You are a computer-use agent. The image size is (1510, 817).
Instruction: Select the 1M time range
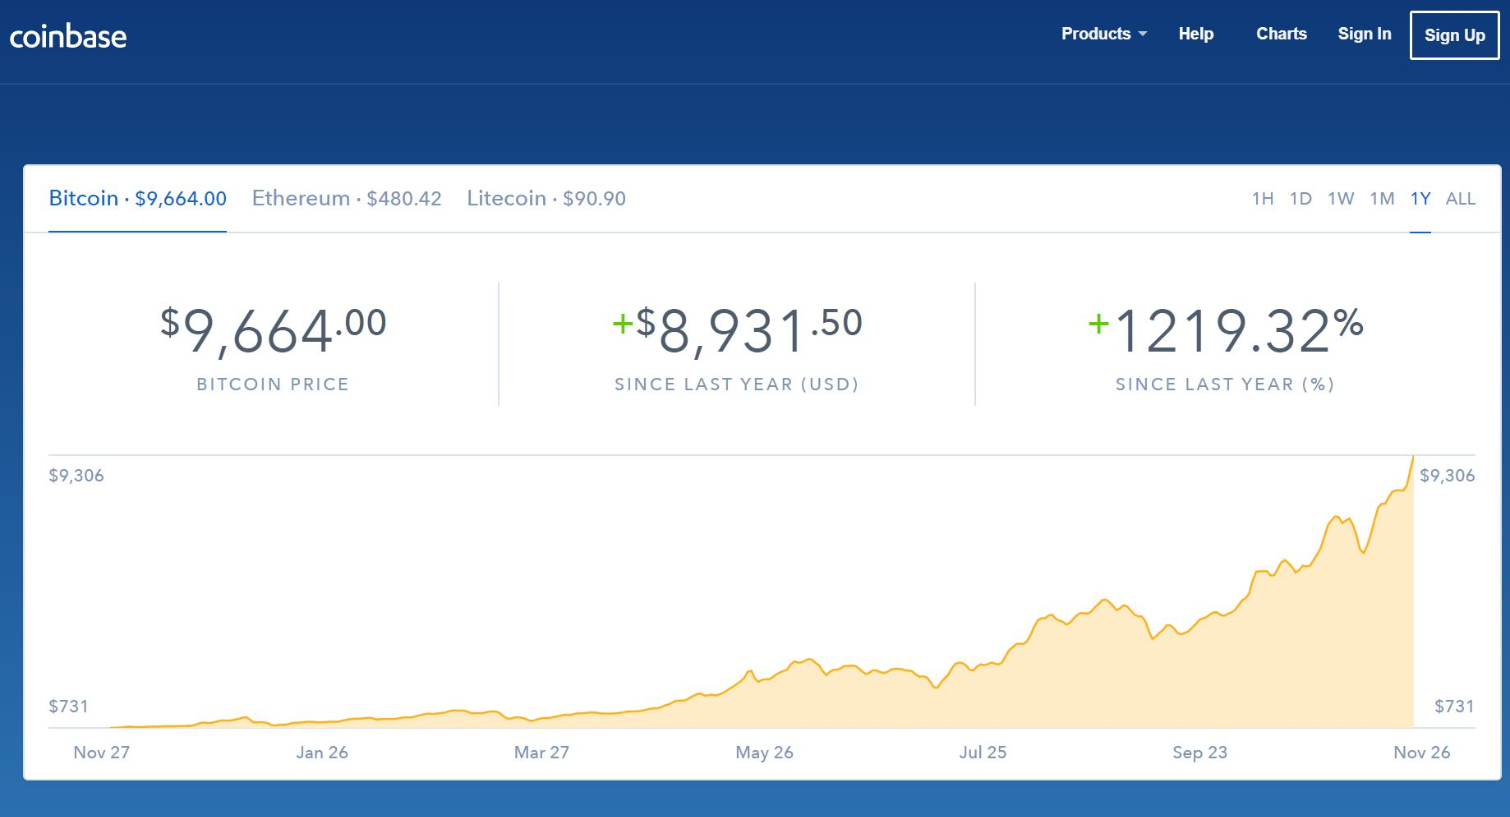point(1382,198)
